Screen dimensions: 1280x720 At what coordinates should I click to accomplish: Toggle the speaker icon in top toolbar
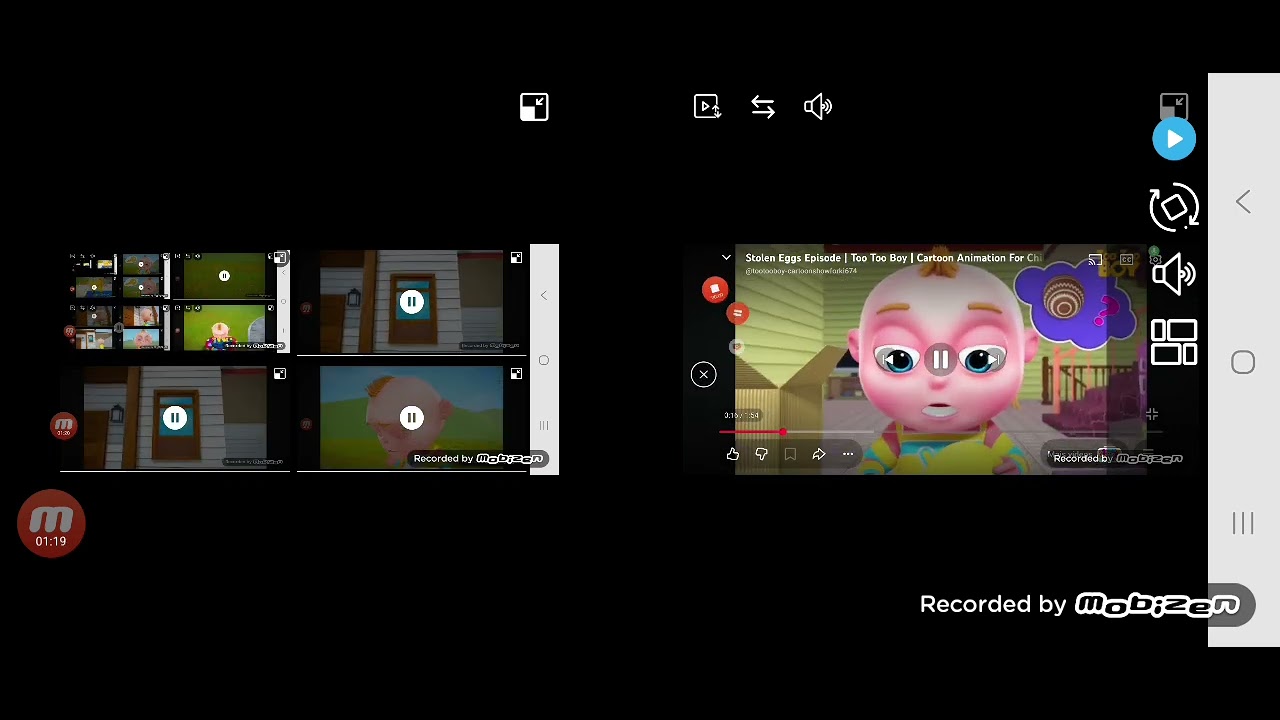[818, 107]
